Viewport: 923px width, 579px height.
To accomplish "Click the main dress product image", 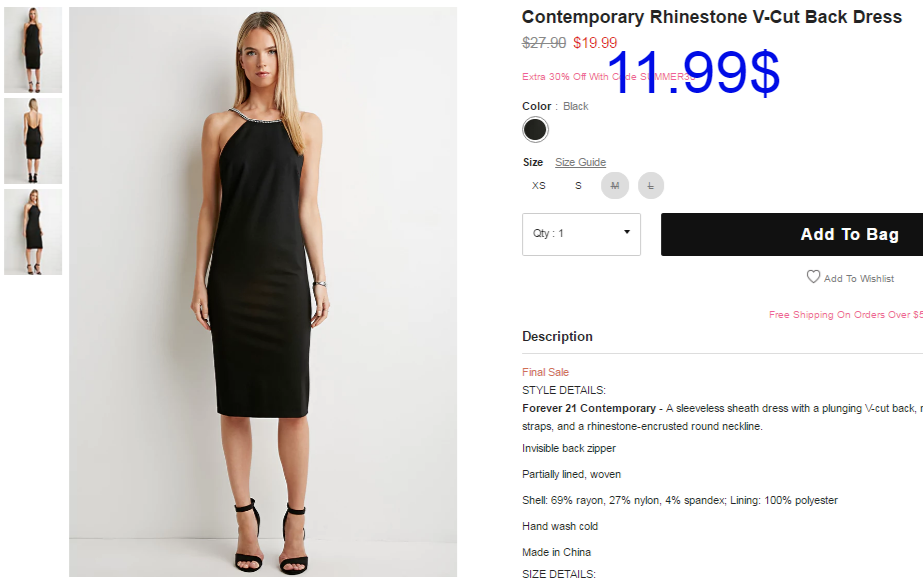I will click(x=263, y=292).
